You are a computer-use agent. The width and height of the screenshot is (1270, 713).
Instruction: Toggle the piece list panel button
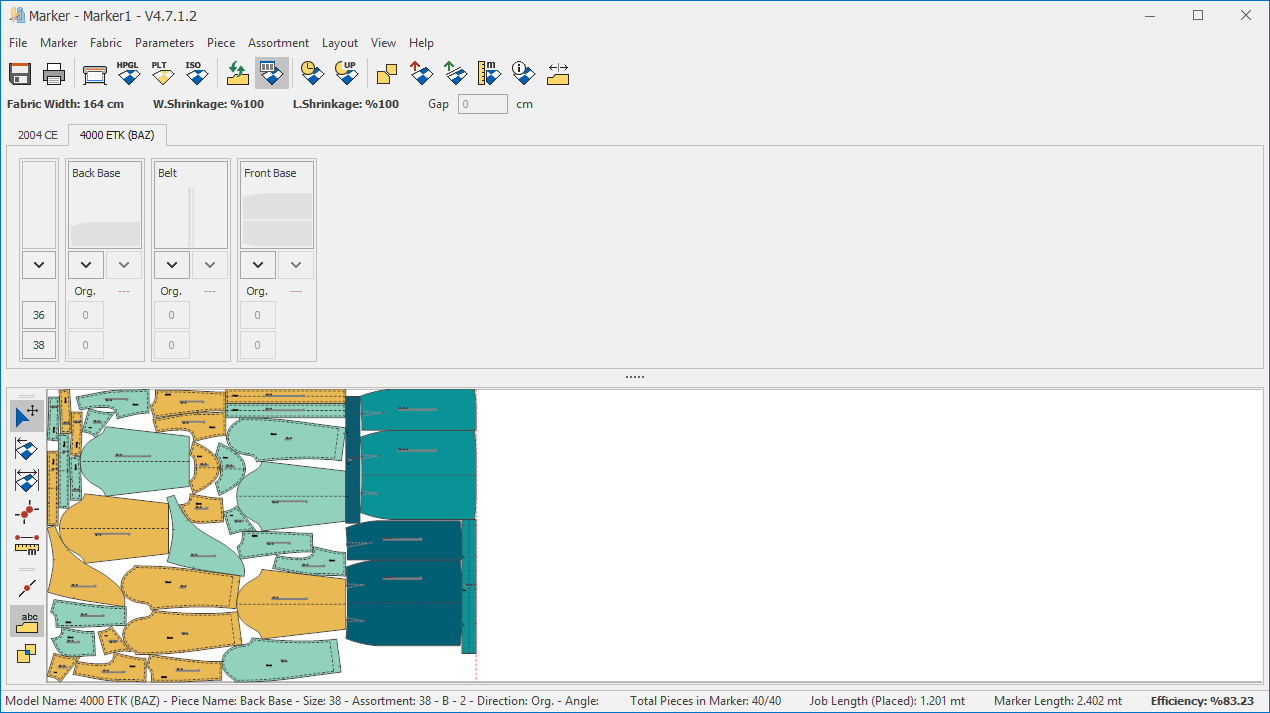[271, 74]
